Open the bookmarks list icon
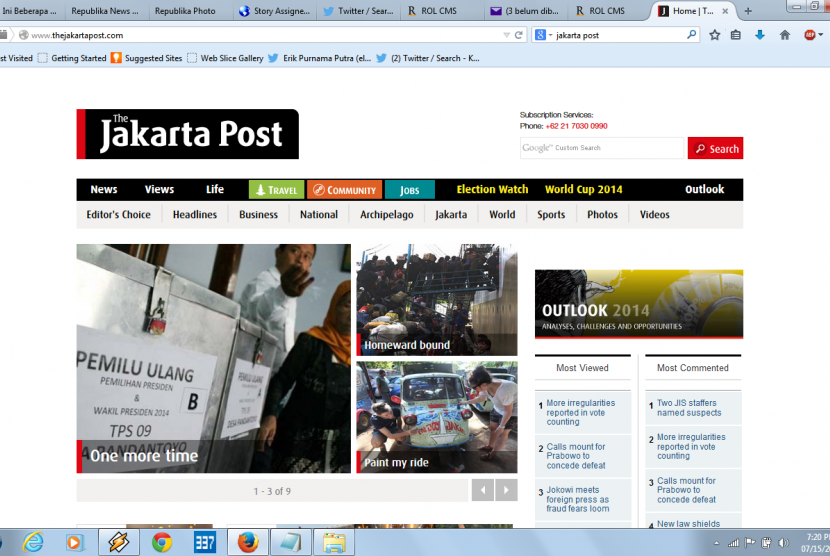This screenshot has width=830, height=556. [736, 35]
